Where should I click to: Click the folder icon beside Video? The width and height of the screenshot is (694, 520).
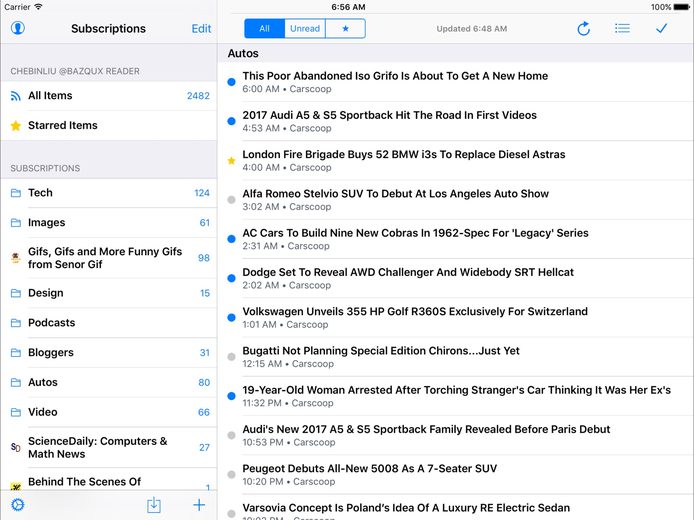[15, 412]
